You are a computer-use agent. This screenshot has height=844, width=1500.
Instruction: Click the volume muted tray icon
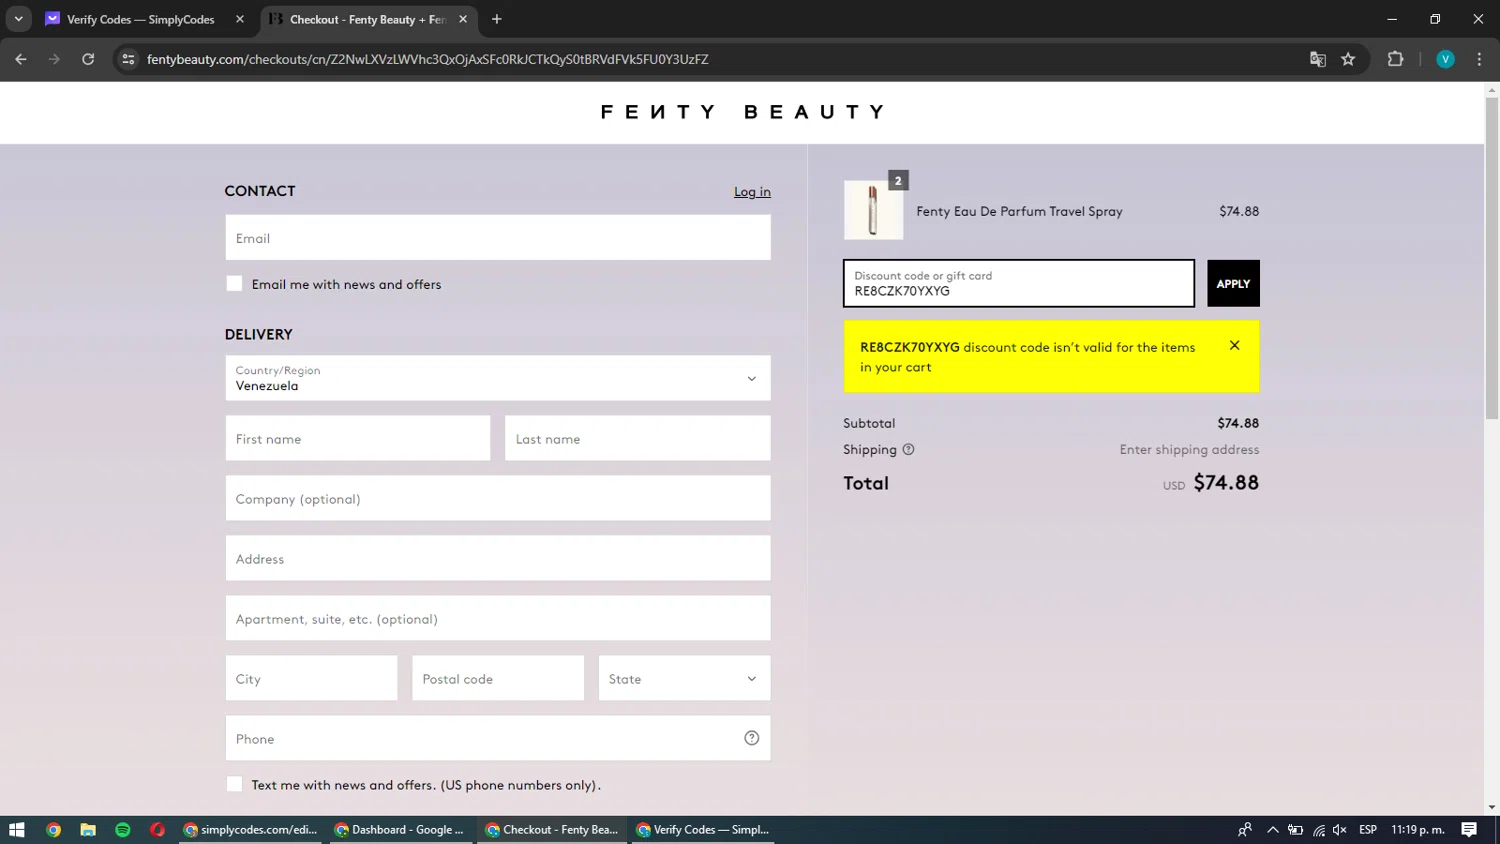click(x=1340, y=830)
